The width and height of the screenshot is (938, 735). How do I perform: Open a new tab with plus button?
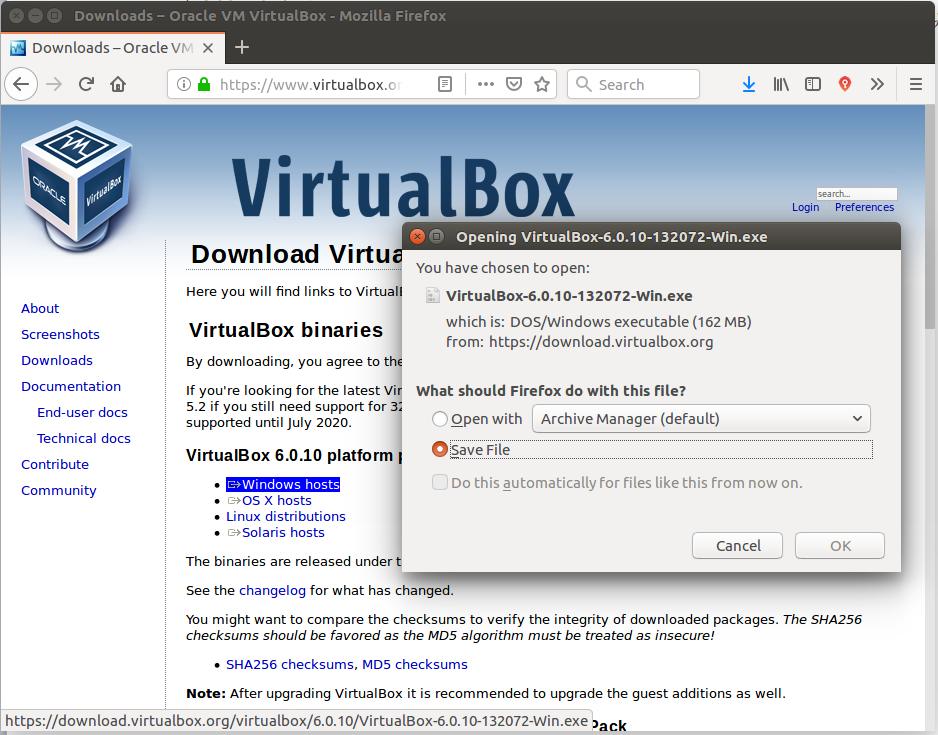click(242, 47)
